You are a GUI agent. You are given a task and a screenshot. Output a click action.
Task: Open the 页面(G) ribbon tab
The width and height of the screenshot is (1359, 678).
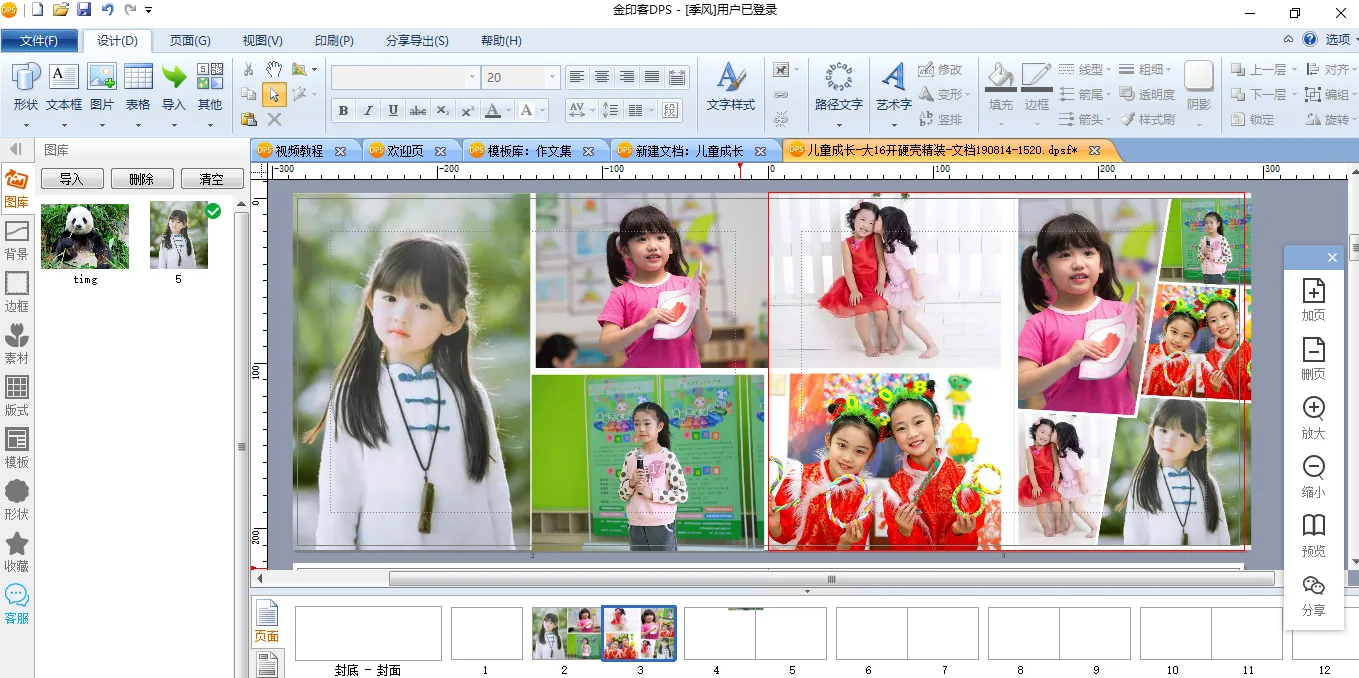(190, 41)
